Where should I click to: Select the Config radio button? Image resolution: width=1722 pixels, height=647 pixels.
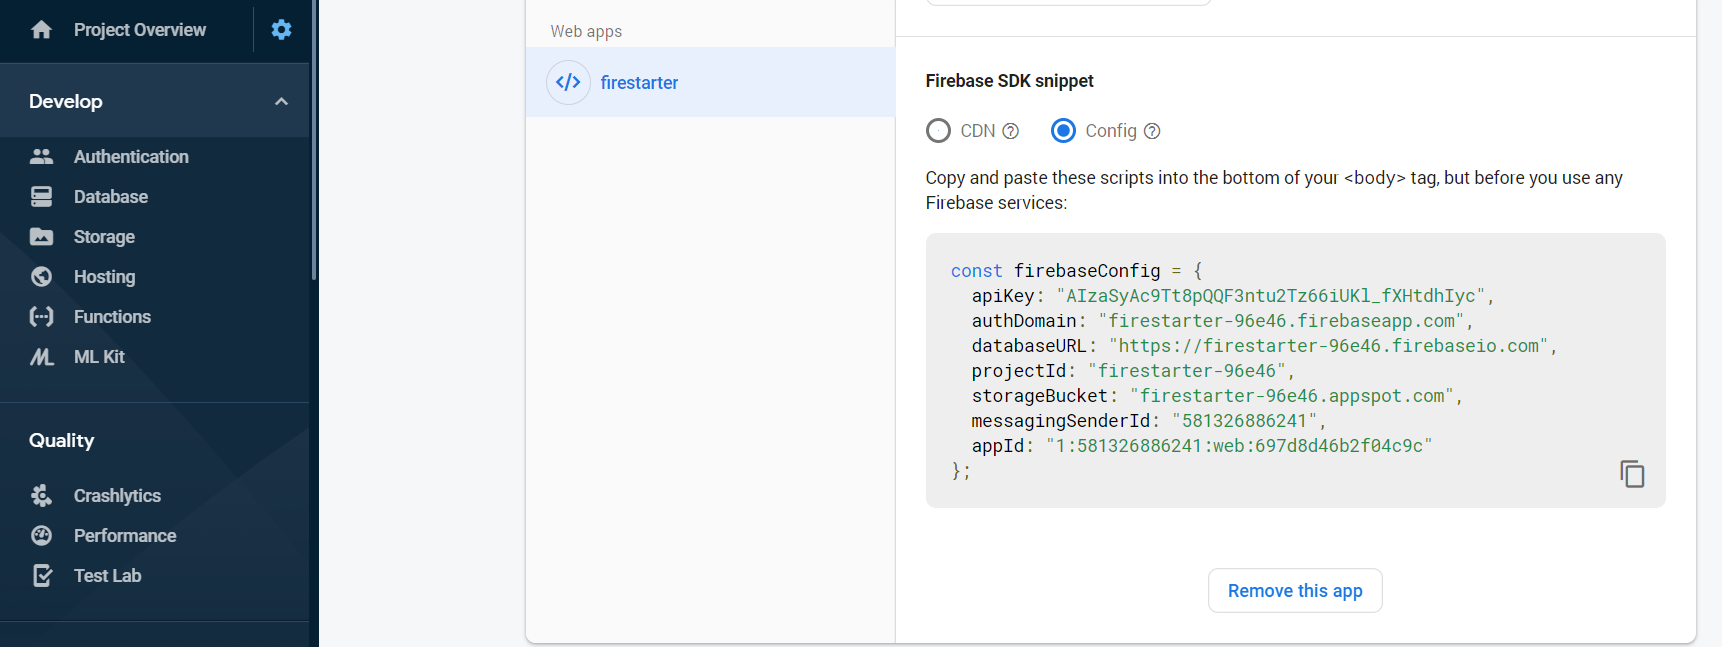(x=1063, y=131)
